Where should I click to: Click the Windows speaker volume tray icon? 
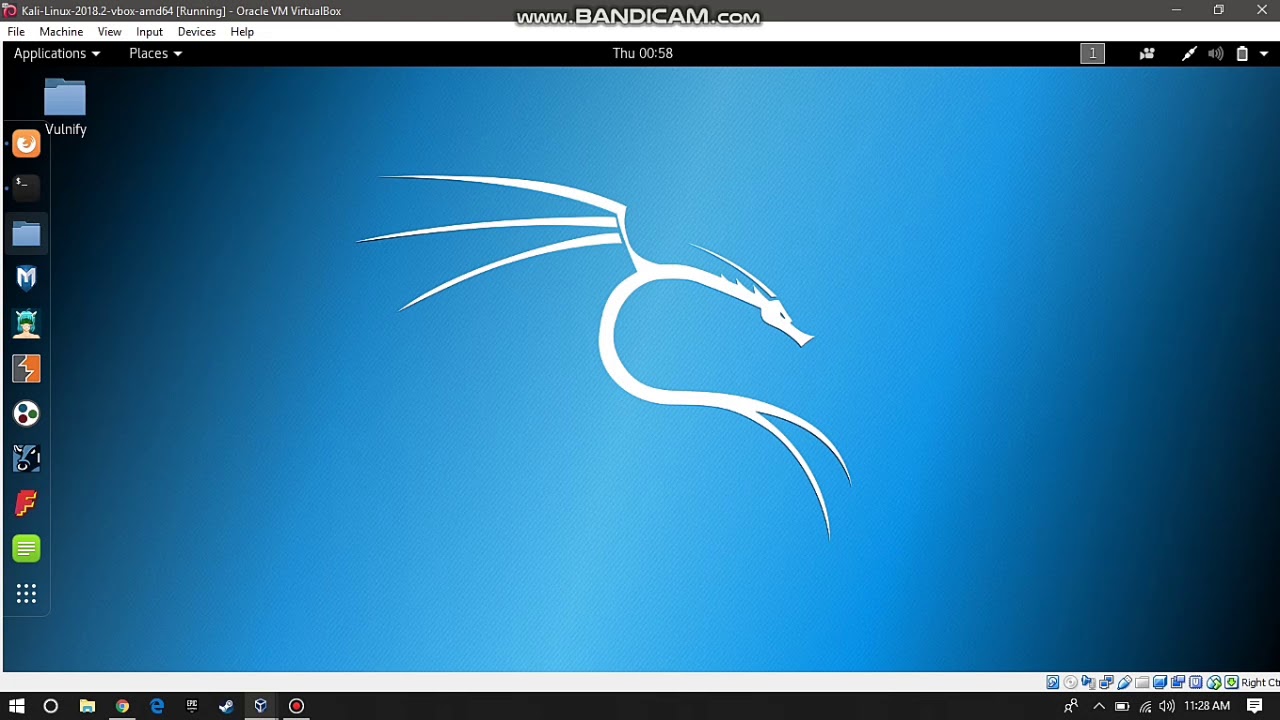1167,706
